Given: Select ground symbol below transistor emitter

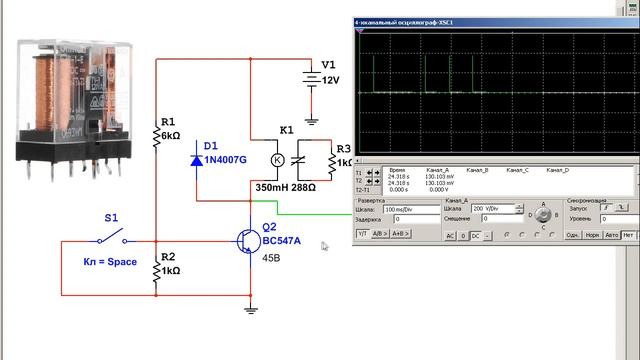Looking at the screenshot, I should [251, 310].
